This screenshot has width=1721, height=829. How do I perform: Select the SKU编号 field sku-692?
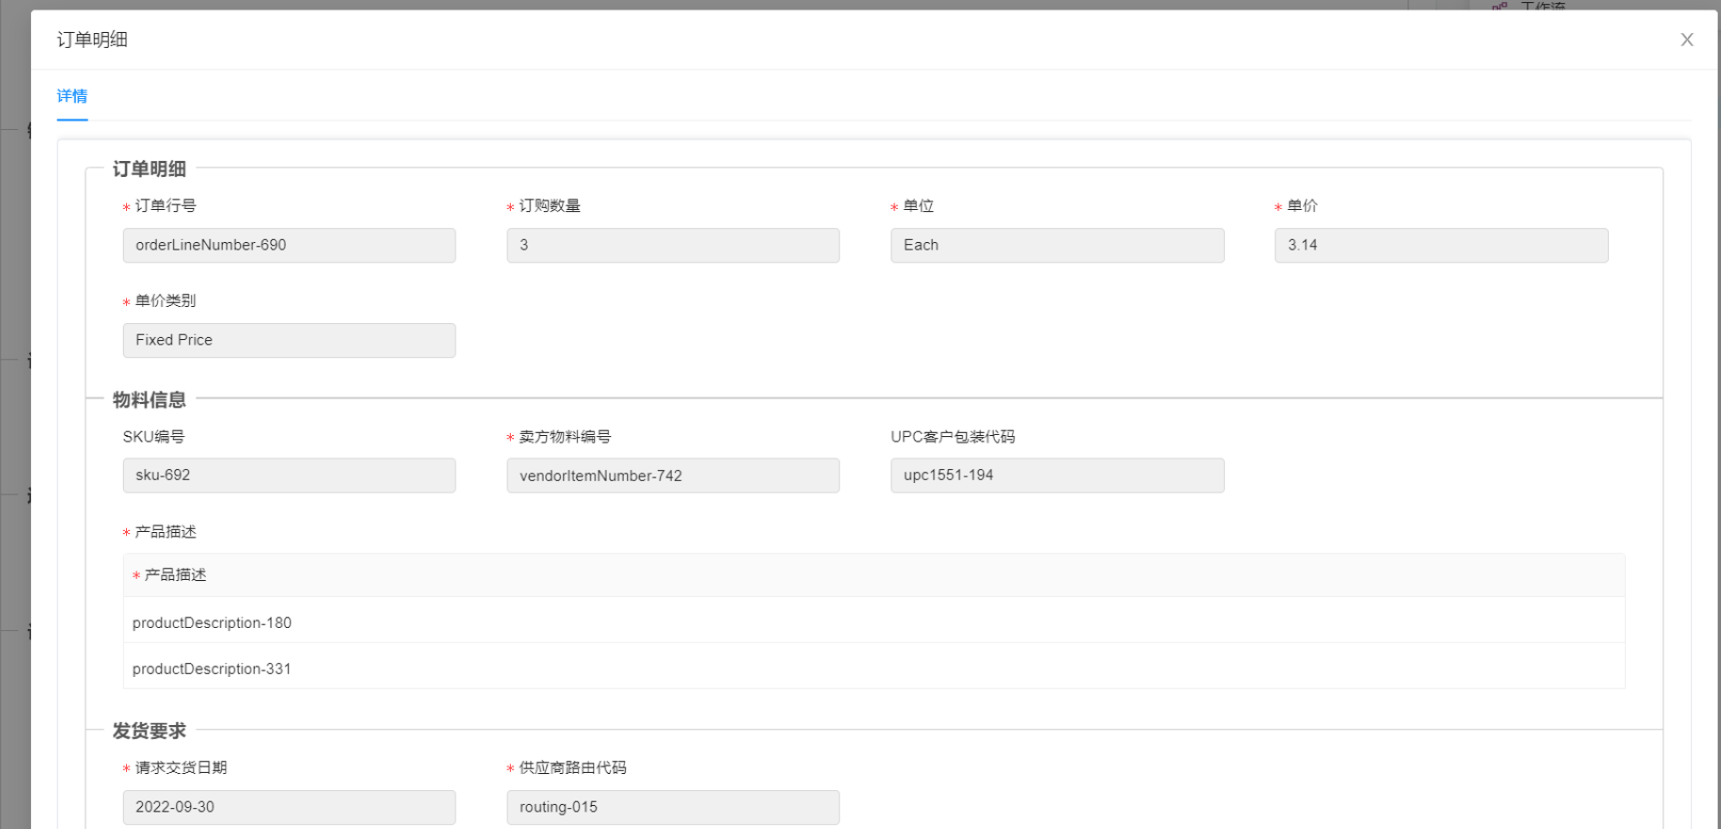point(289,475)
